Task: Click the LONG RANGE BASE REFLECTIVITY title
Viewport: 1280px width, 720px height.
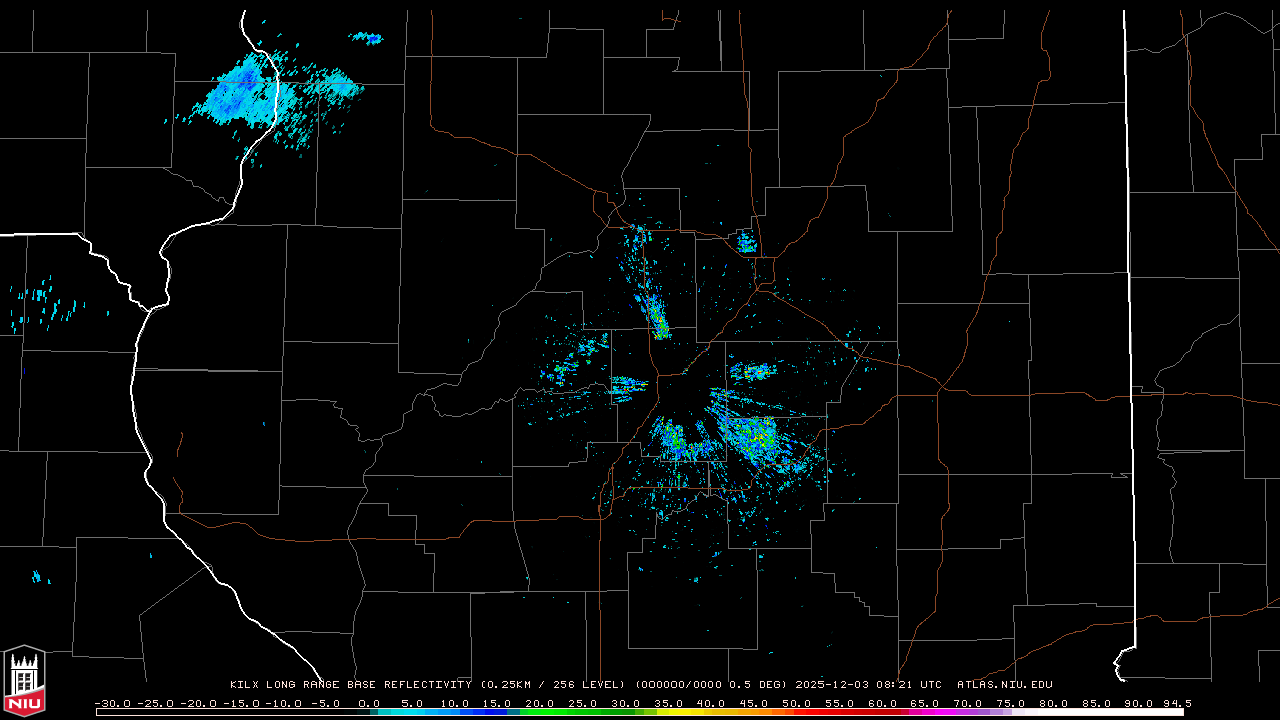Action: 368,685
